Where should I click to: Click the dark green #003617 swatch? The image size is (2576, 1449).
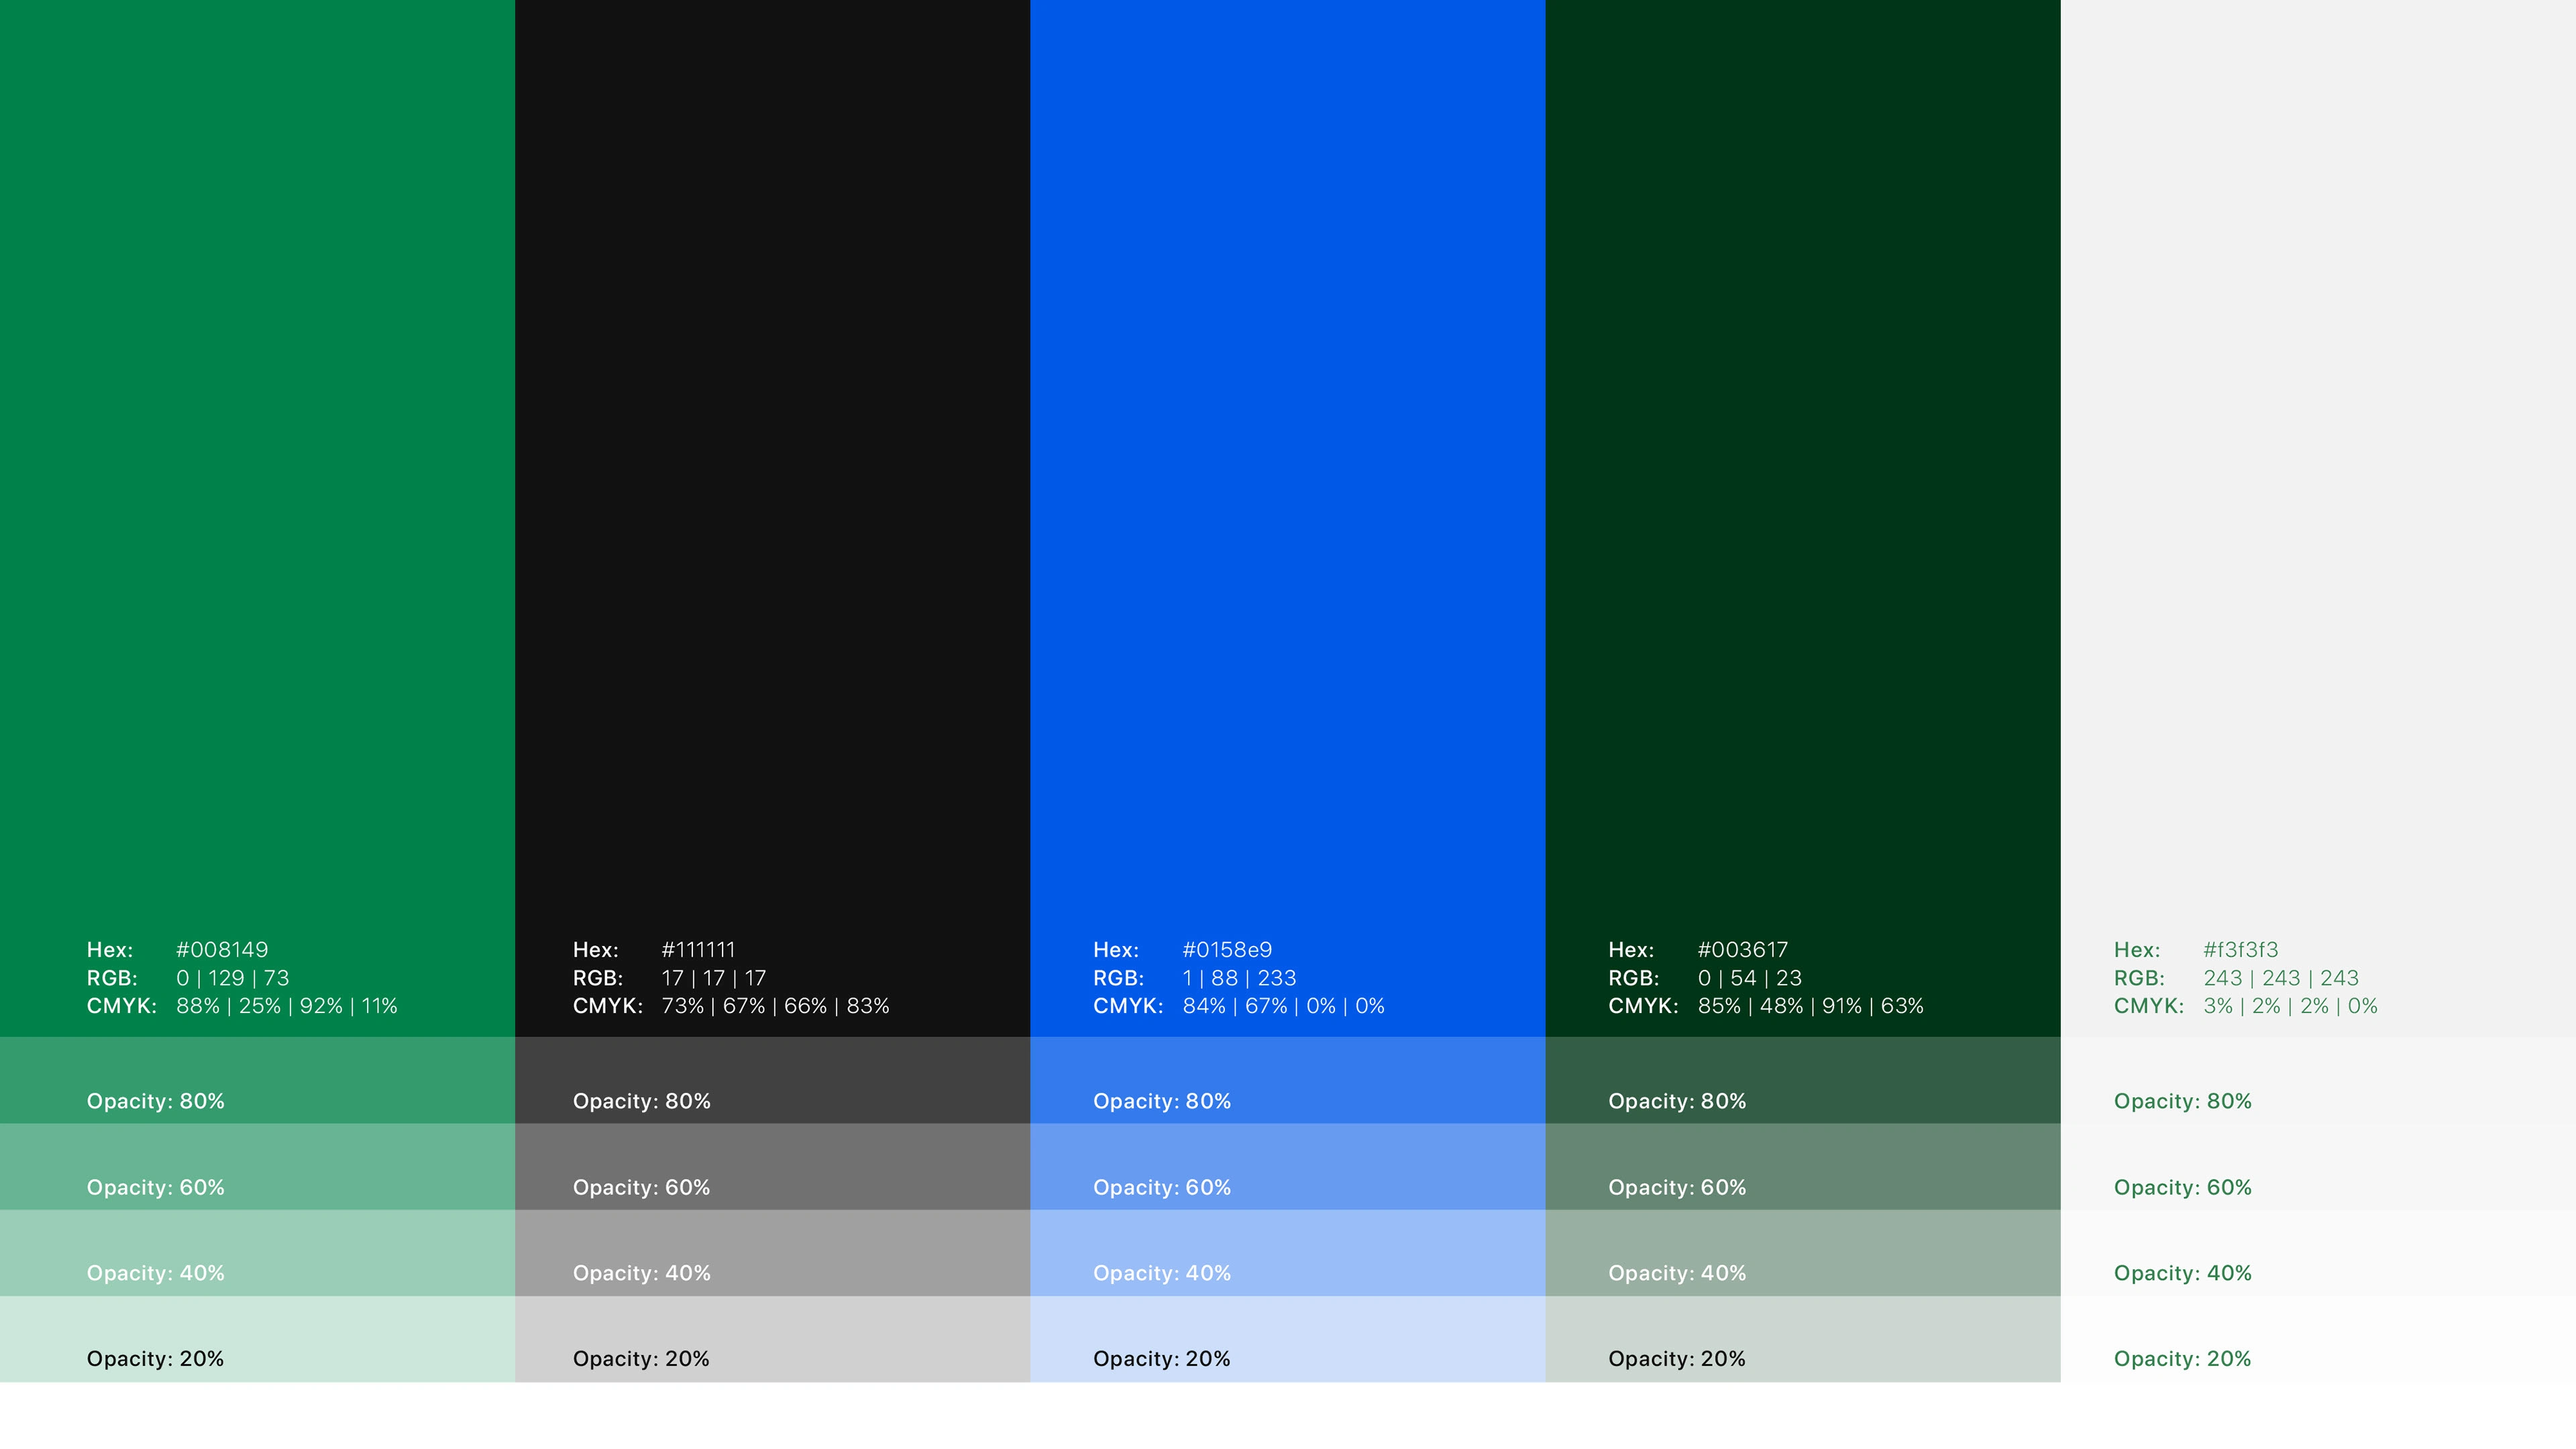point(1802,450)
